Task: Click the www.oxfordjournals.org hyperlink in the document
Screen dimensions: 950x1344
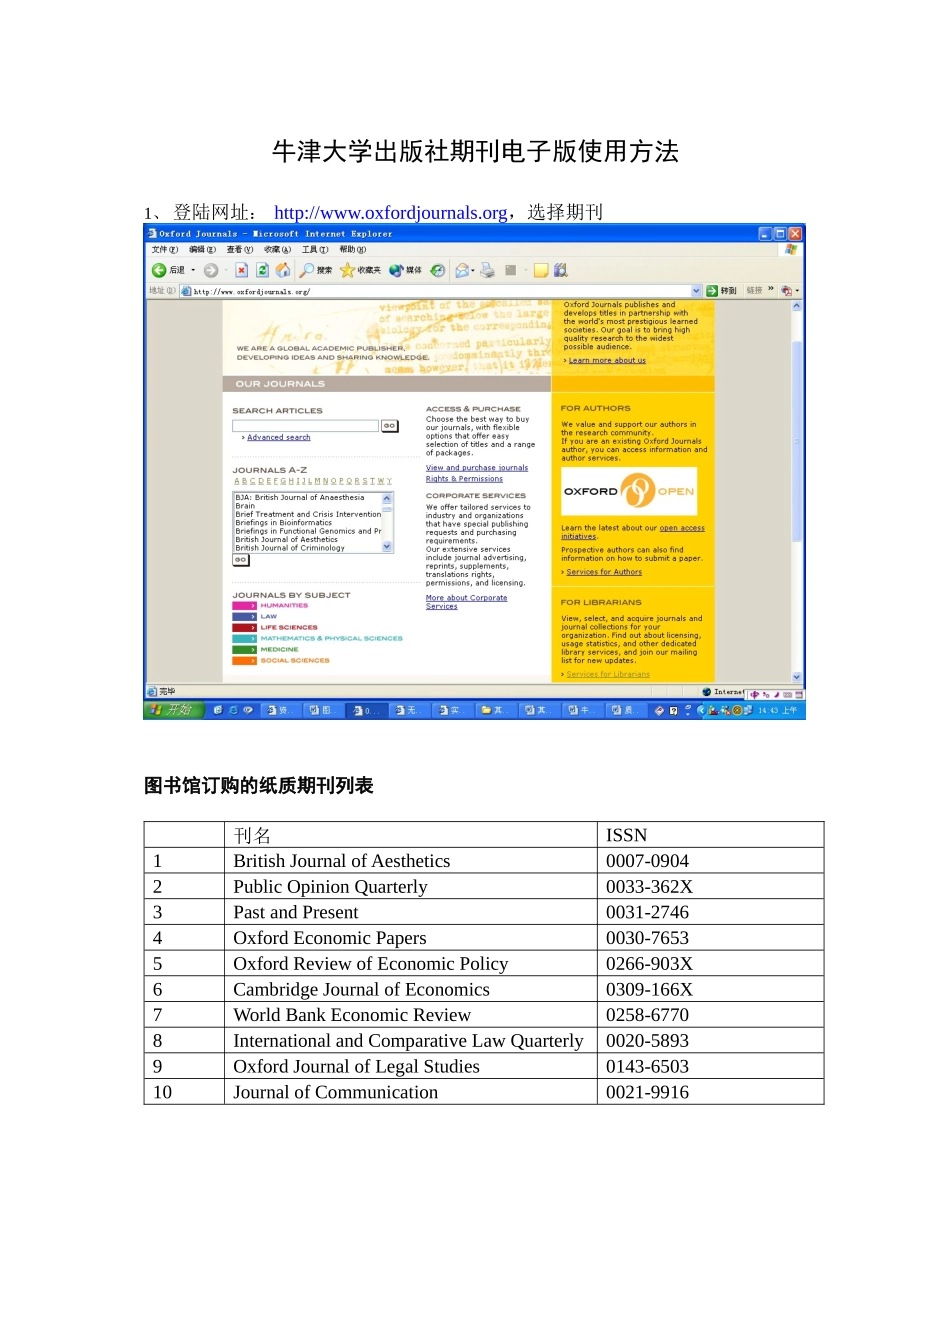Action: [x=391, y=212]
